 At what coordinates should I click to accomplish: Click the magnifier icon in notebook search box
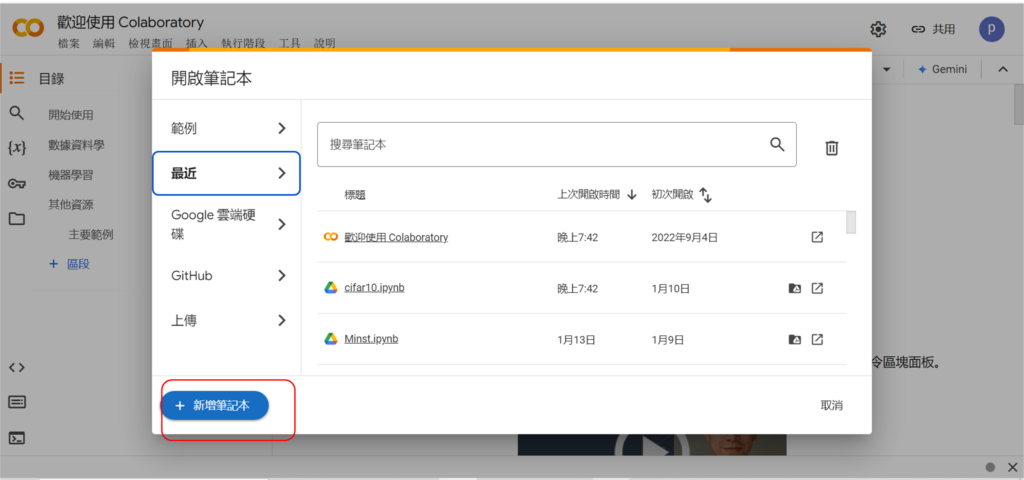pos(777,144)
